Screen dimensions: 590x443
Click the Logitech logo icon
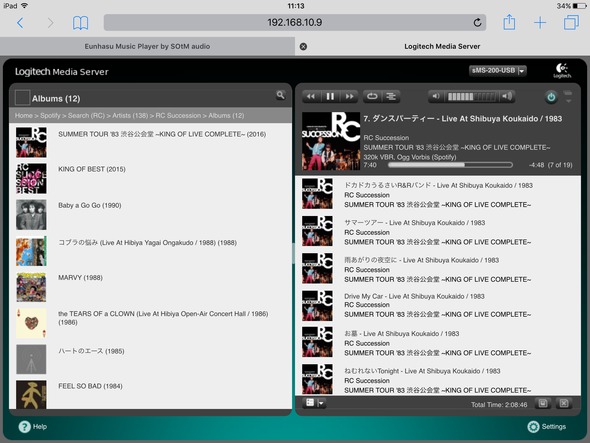point(562,70)
